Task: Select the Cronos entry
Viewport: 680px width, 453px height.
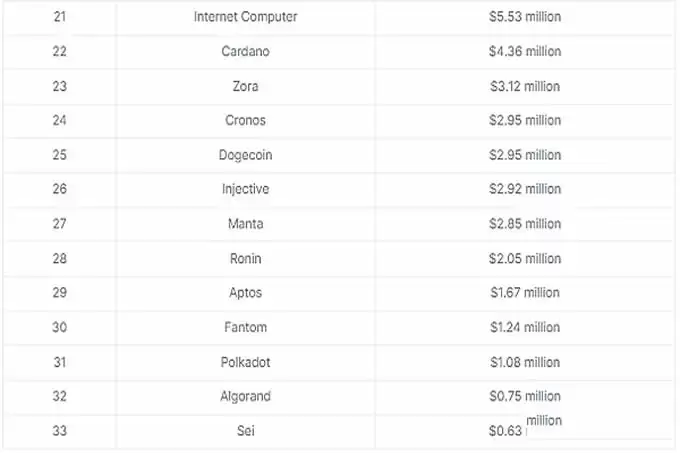Action: tap(245, 120)
